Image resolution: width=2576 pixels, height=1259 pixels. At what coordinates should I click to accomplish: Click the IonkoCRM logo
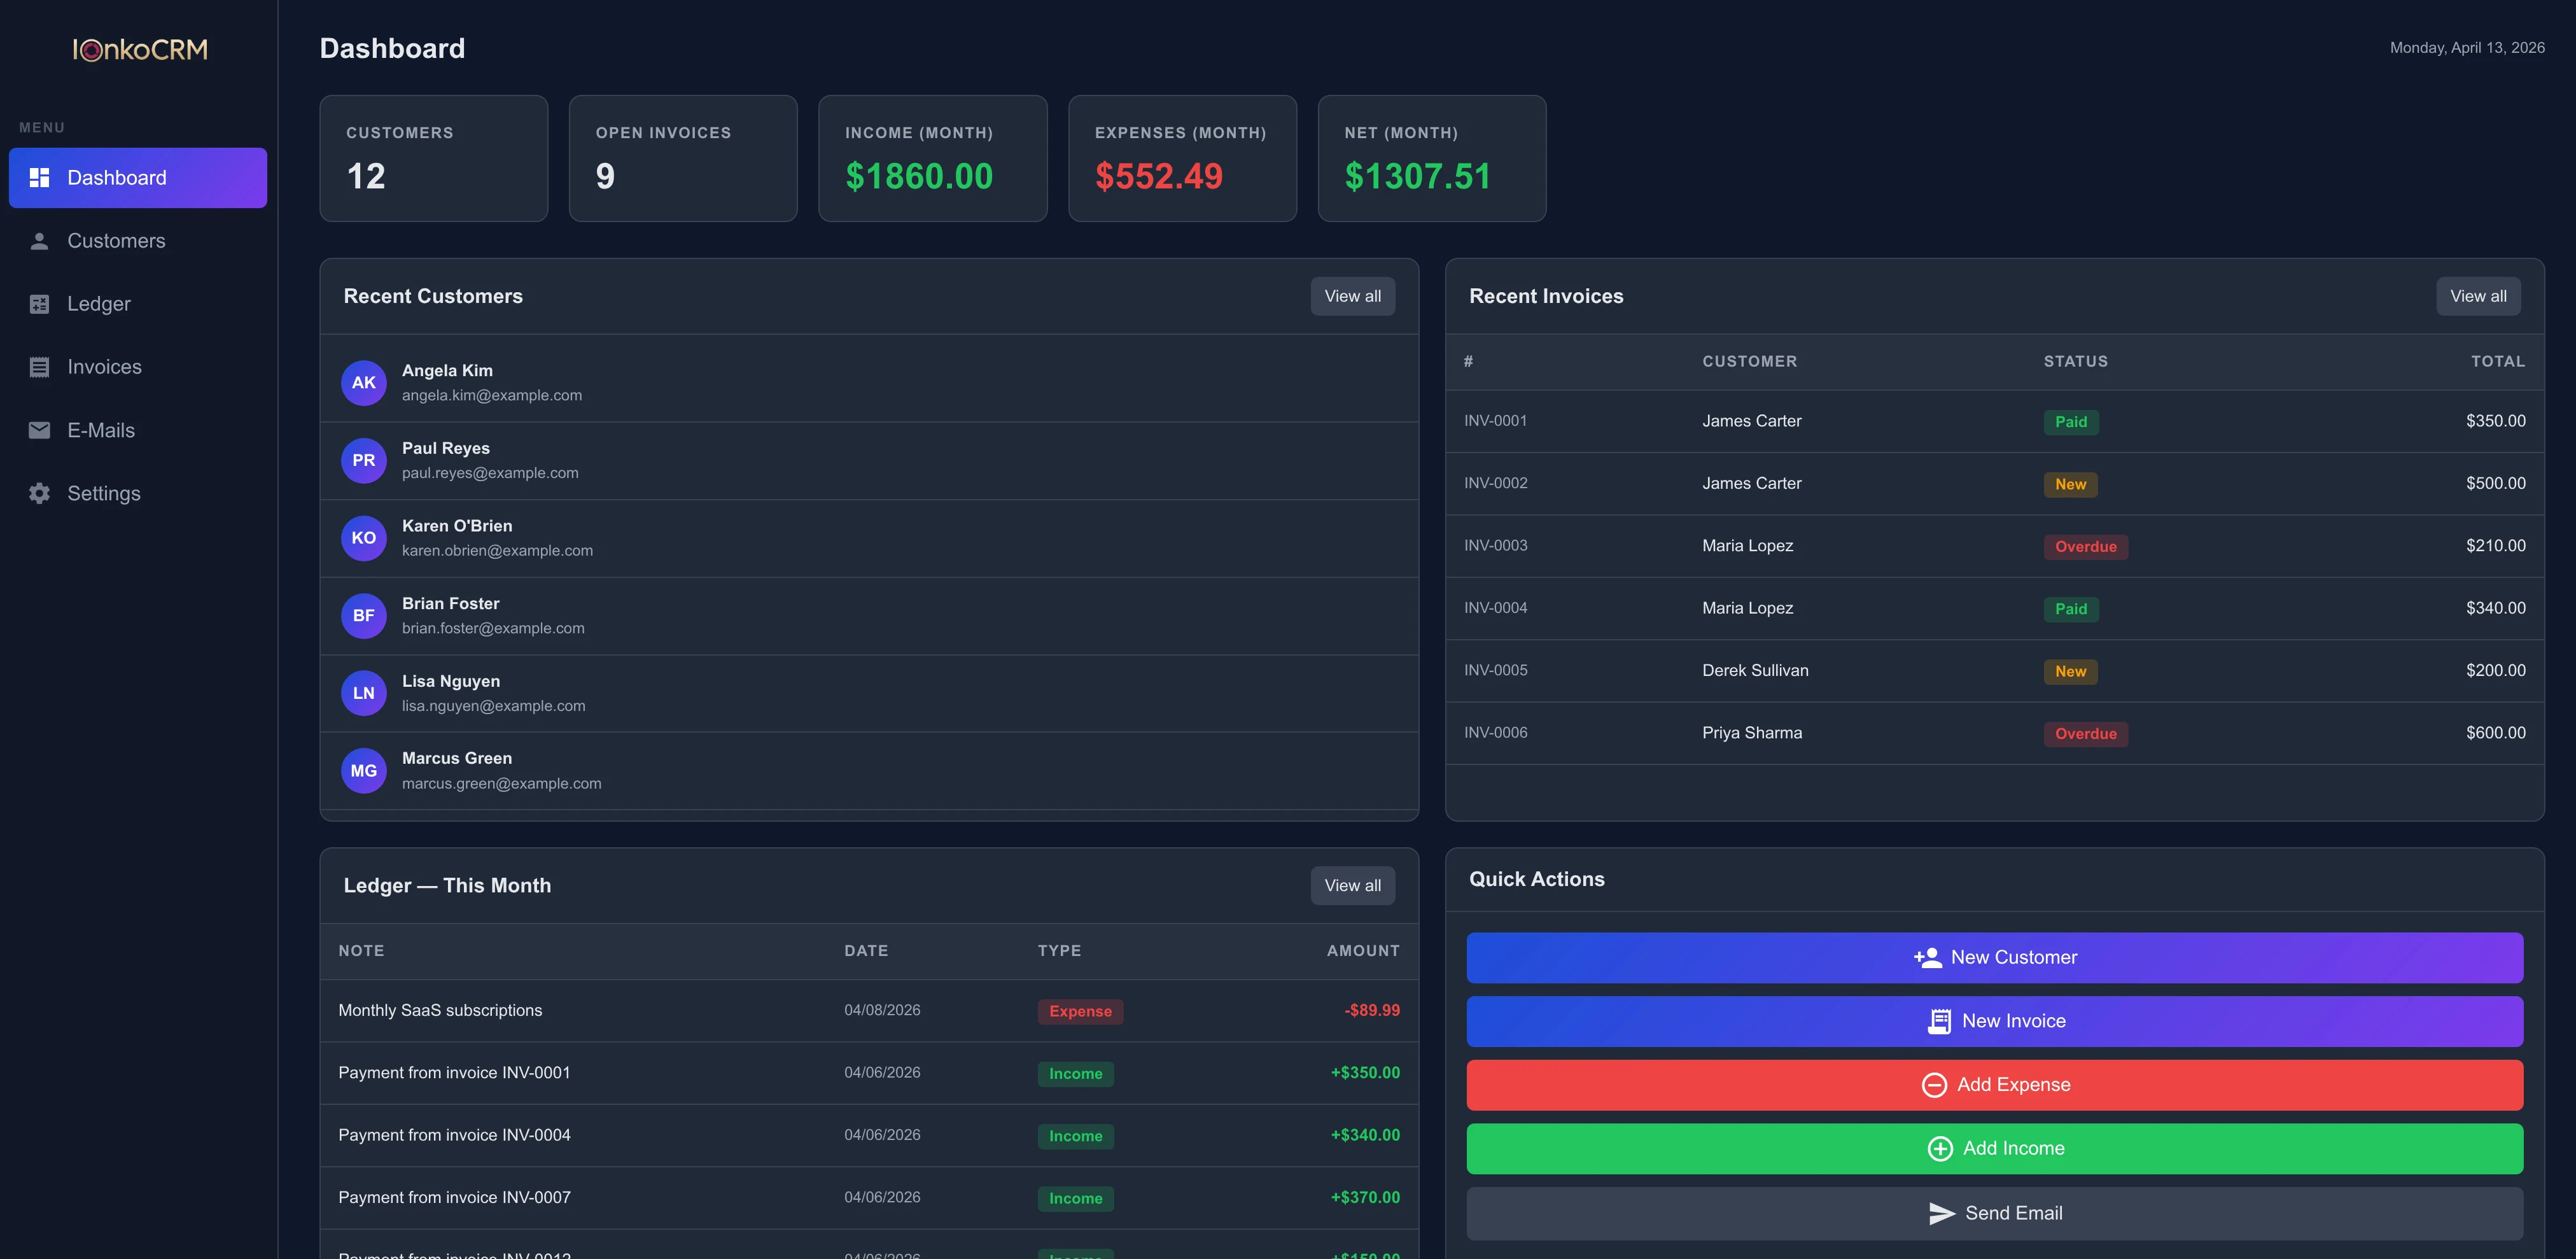click(140, 49)
